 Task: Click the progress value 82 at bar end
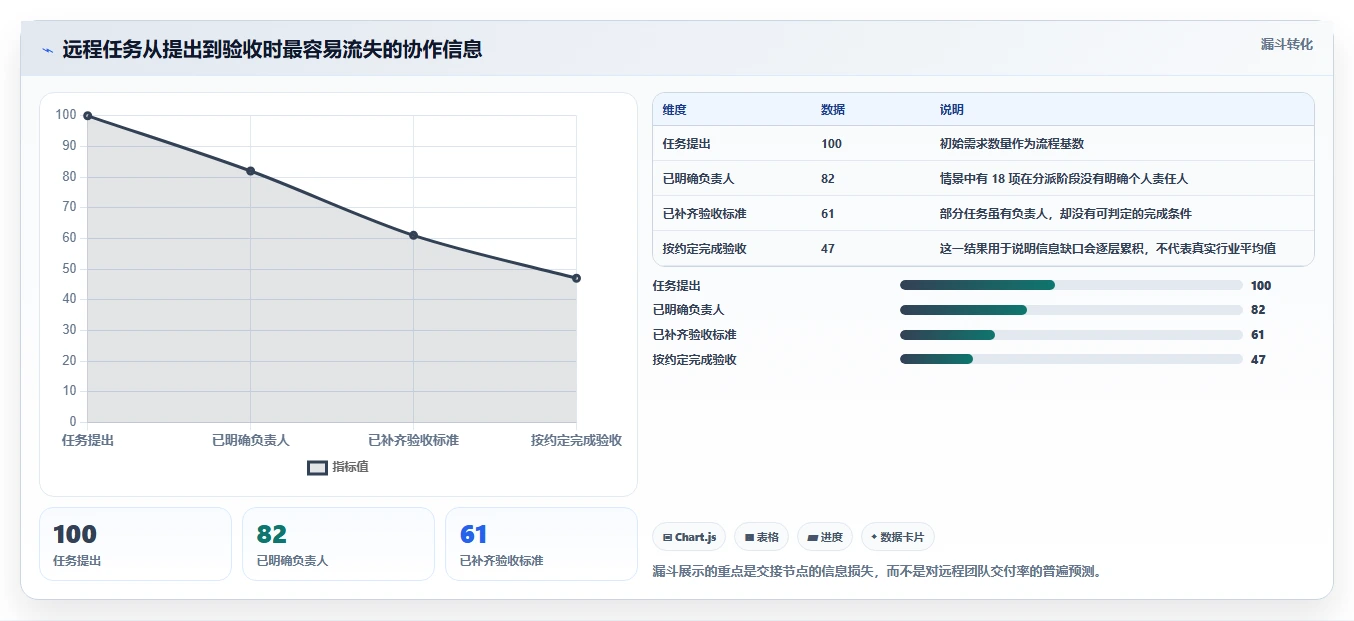(1258, 310)
